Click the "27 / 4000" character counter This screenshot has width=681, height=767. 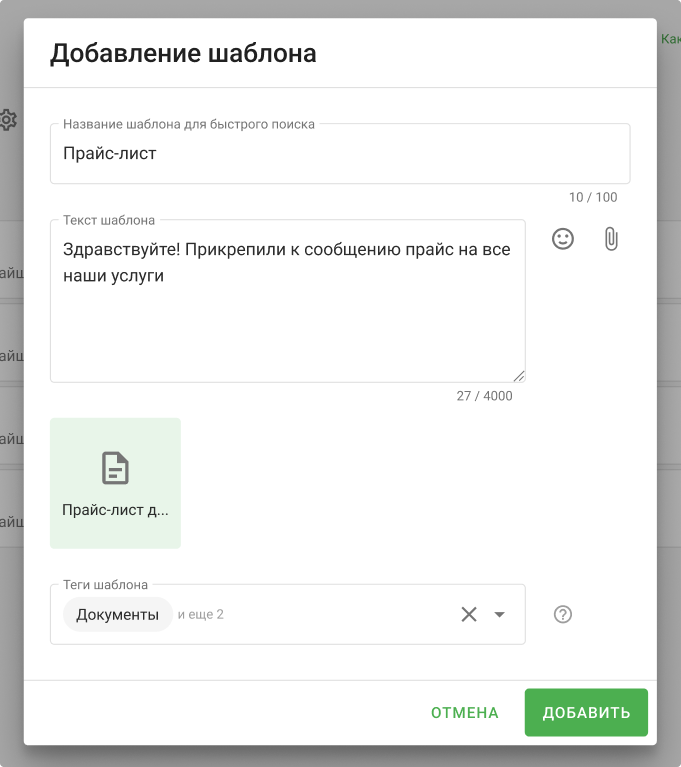click(484, 396)
